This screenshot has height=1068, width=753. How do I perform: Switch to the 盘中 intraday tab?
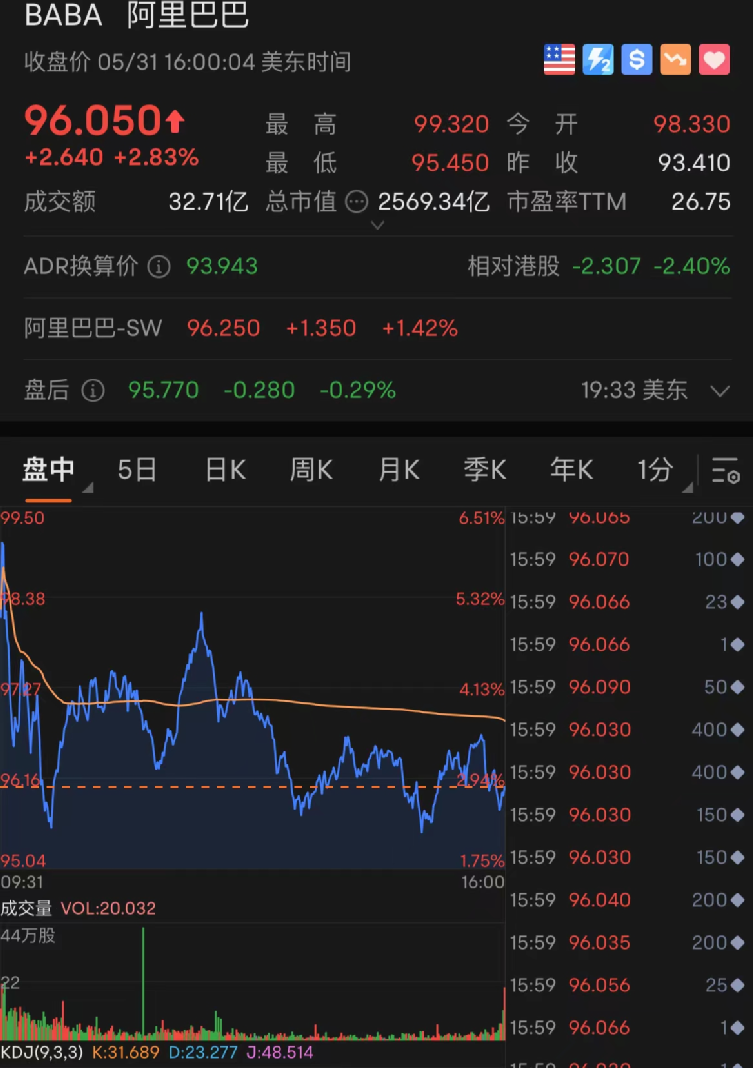click(x=48, y=470)
